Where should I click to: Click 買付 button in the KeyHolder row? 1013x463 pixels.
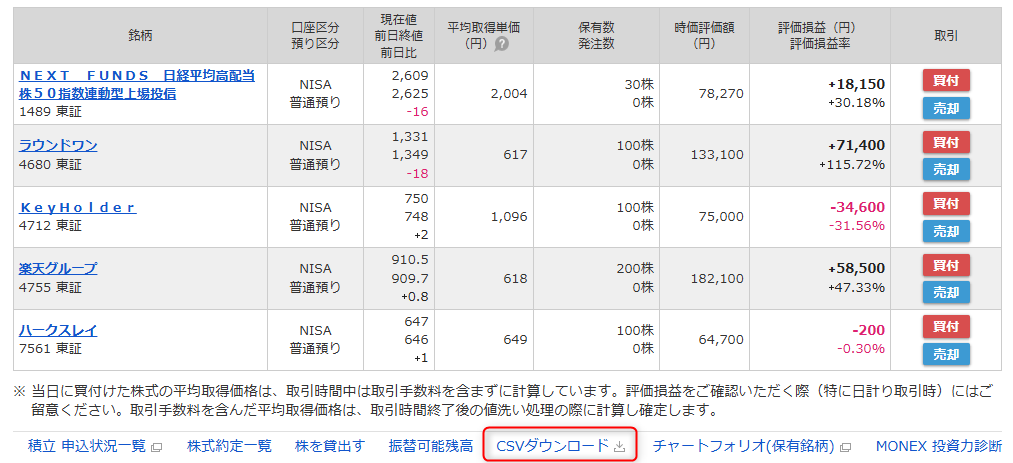point(946,203)
